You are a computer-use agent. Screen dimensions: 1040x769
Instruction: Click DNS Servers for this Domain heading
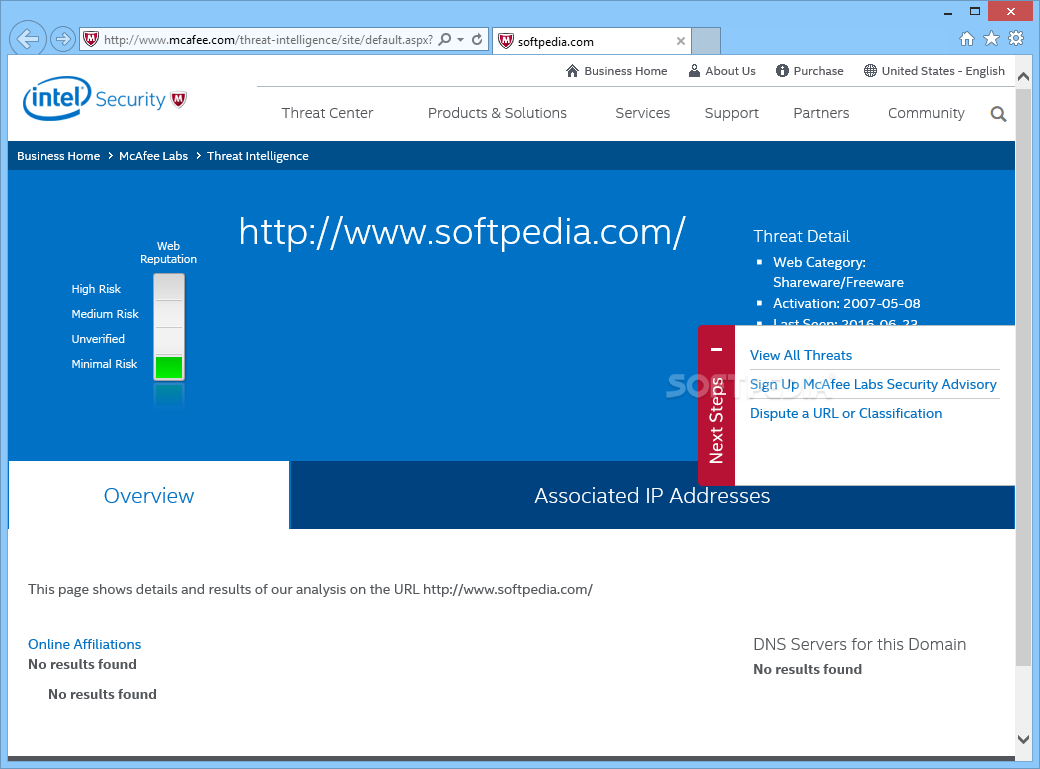[x=860, y=644]
